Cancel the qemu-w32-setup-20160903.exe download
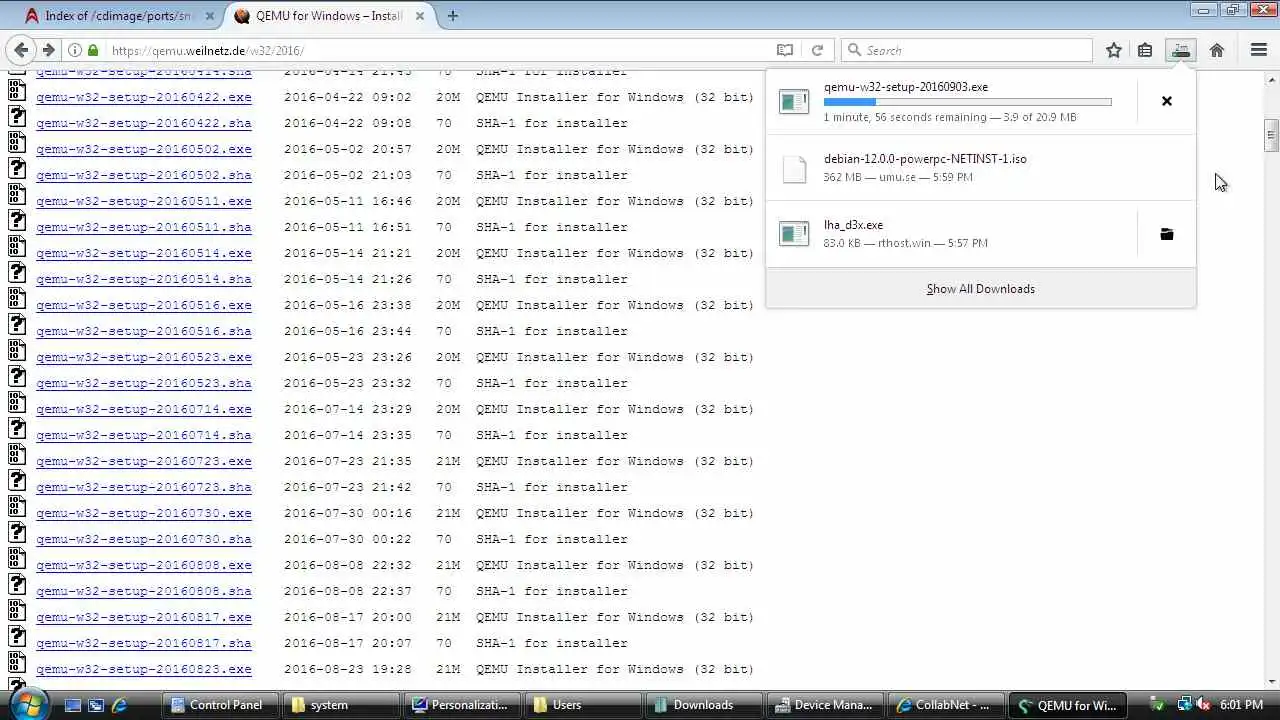 click(1166, 101)
